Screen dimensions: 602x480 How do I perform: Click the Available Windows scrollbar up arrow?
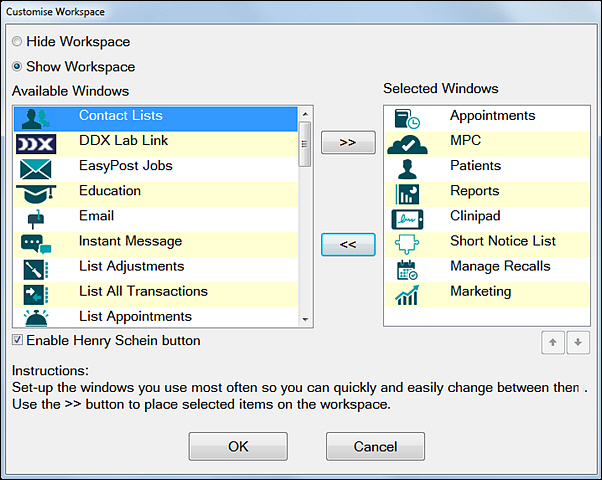click(x=305, y=114)
